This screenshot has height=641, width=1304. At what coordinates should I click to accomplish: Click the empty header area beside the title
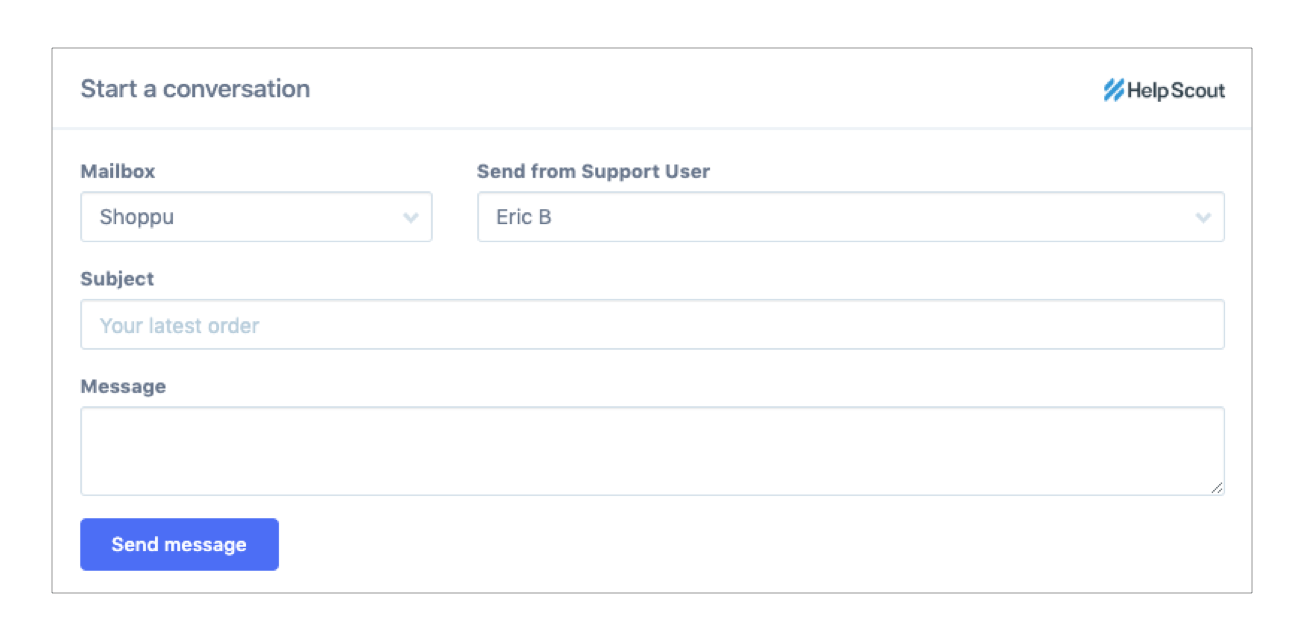point(700,89)
